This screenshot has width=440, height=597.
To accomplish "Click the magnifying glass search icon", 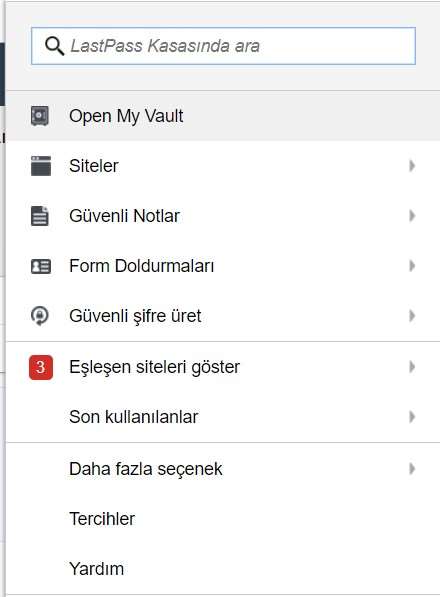I will pyautogui.click(x=54, y=46).
